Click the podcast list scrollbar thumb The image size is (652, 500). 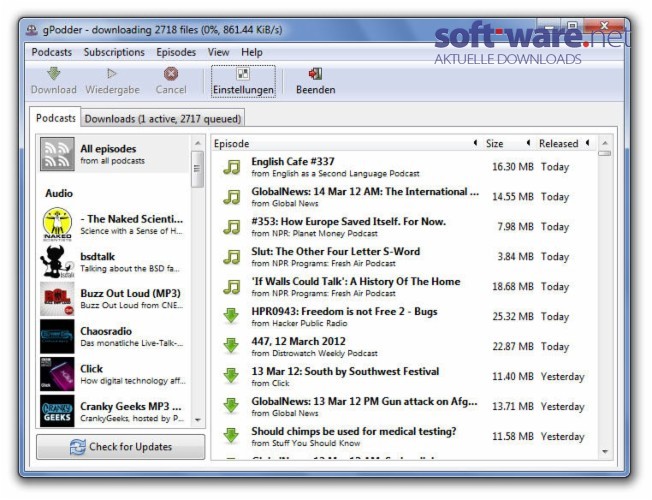[x=197, y=169]
